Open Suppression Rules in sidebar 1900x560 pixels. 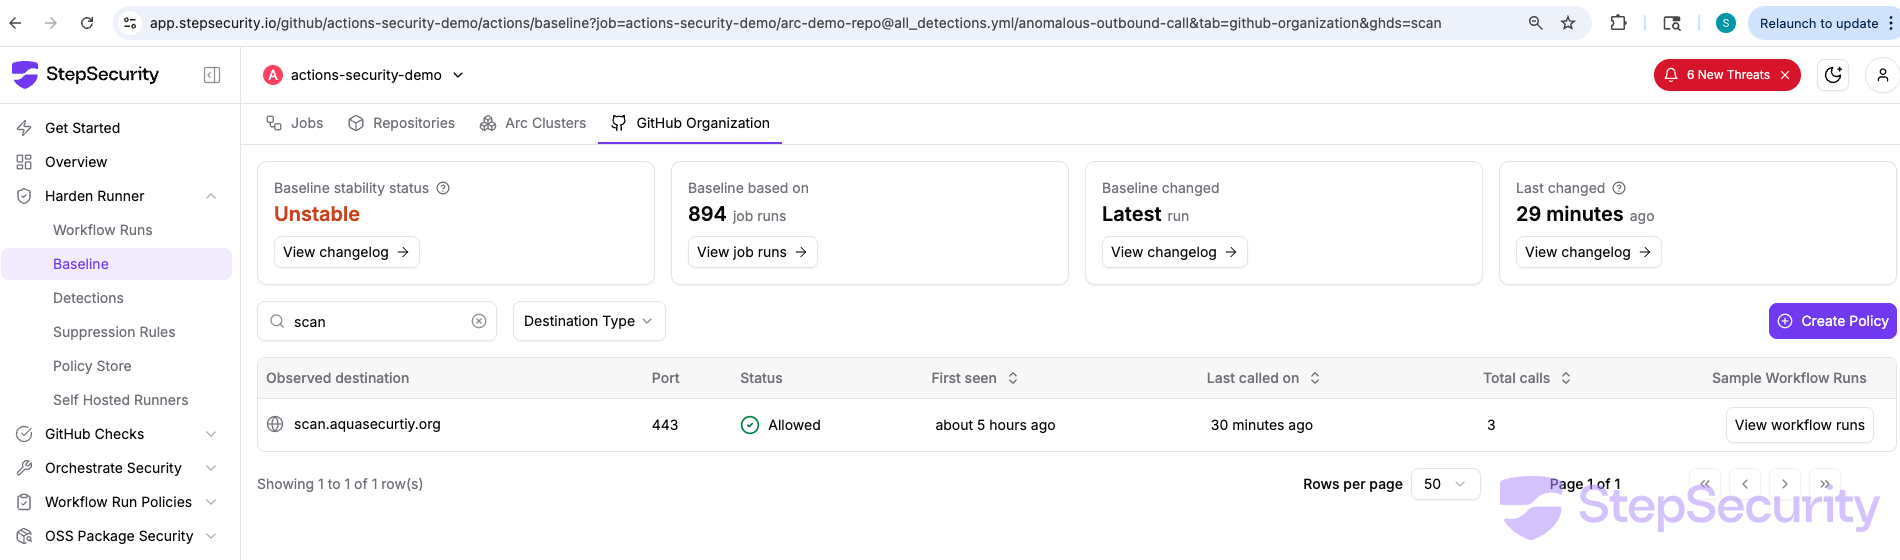(116, 332)
